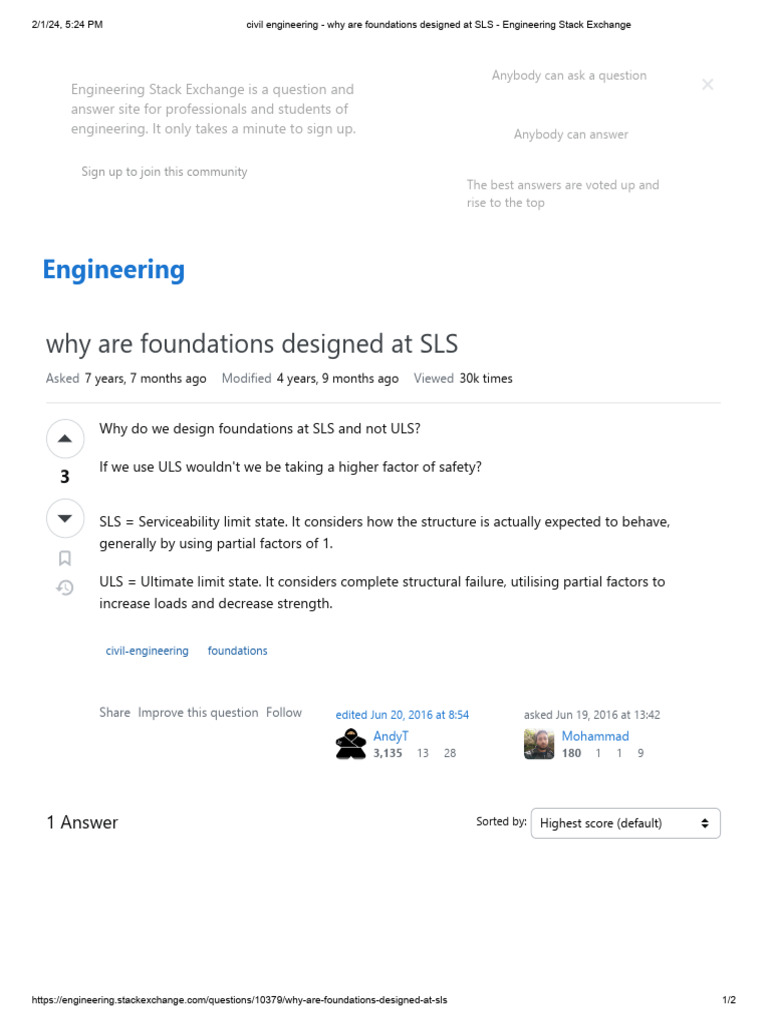
Task: Click AndyT's avatar image
Action: tap(350, 744)
